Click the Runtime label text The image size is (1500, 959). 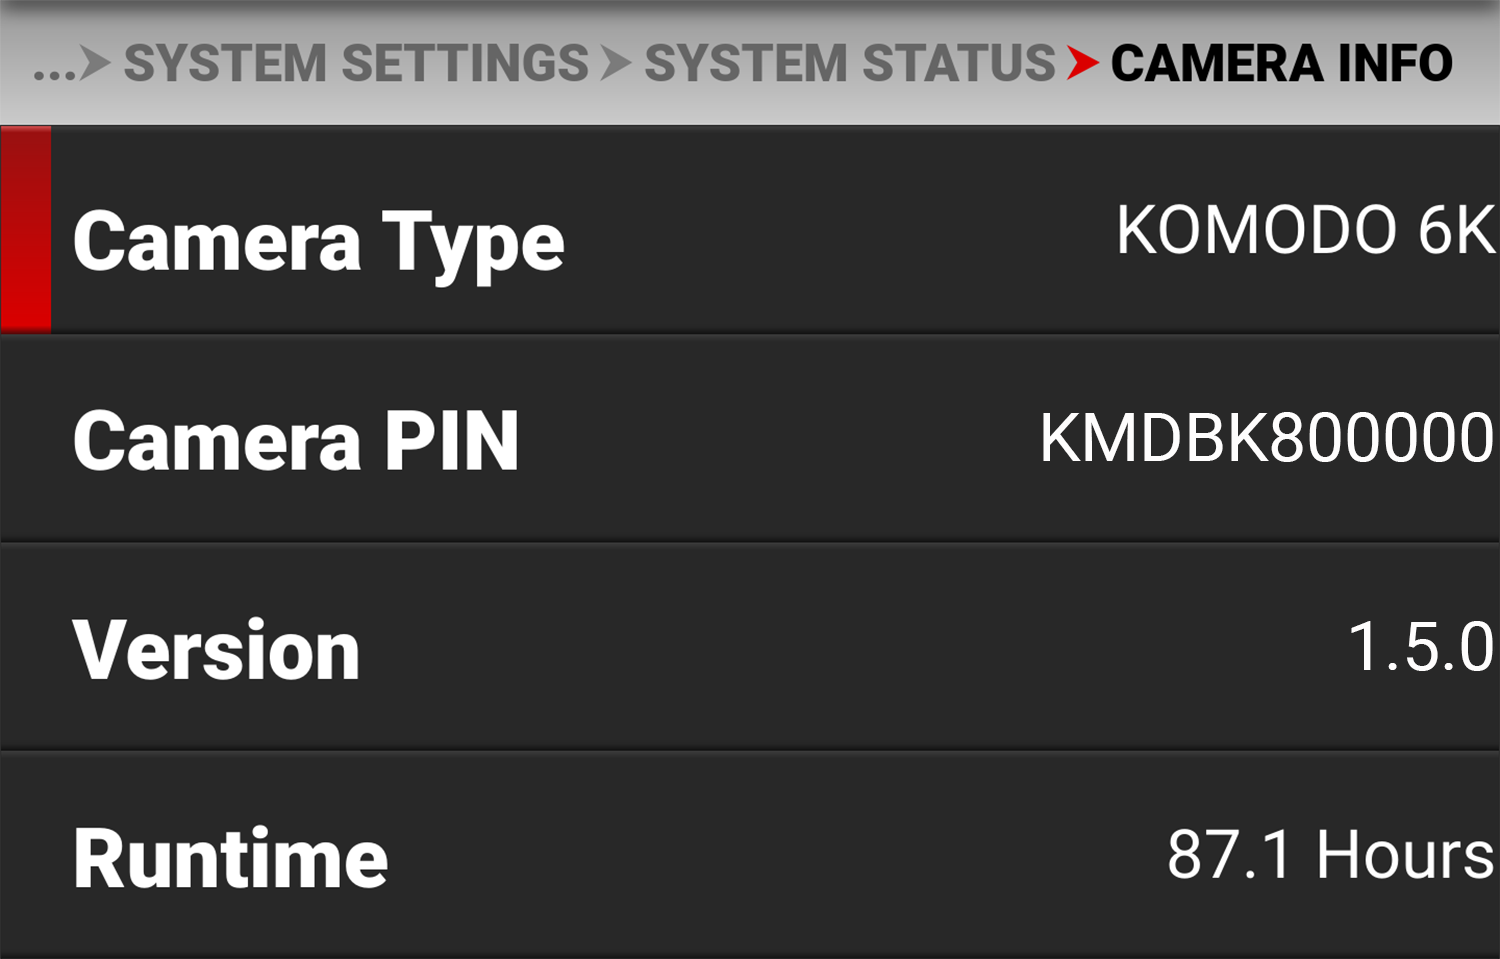(x=230, y=857)
